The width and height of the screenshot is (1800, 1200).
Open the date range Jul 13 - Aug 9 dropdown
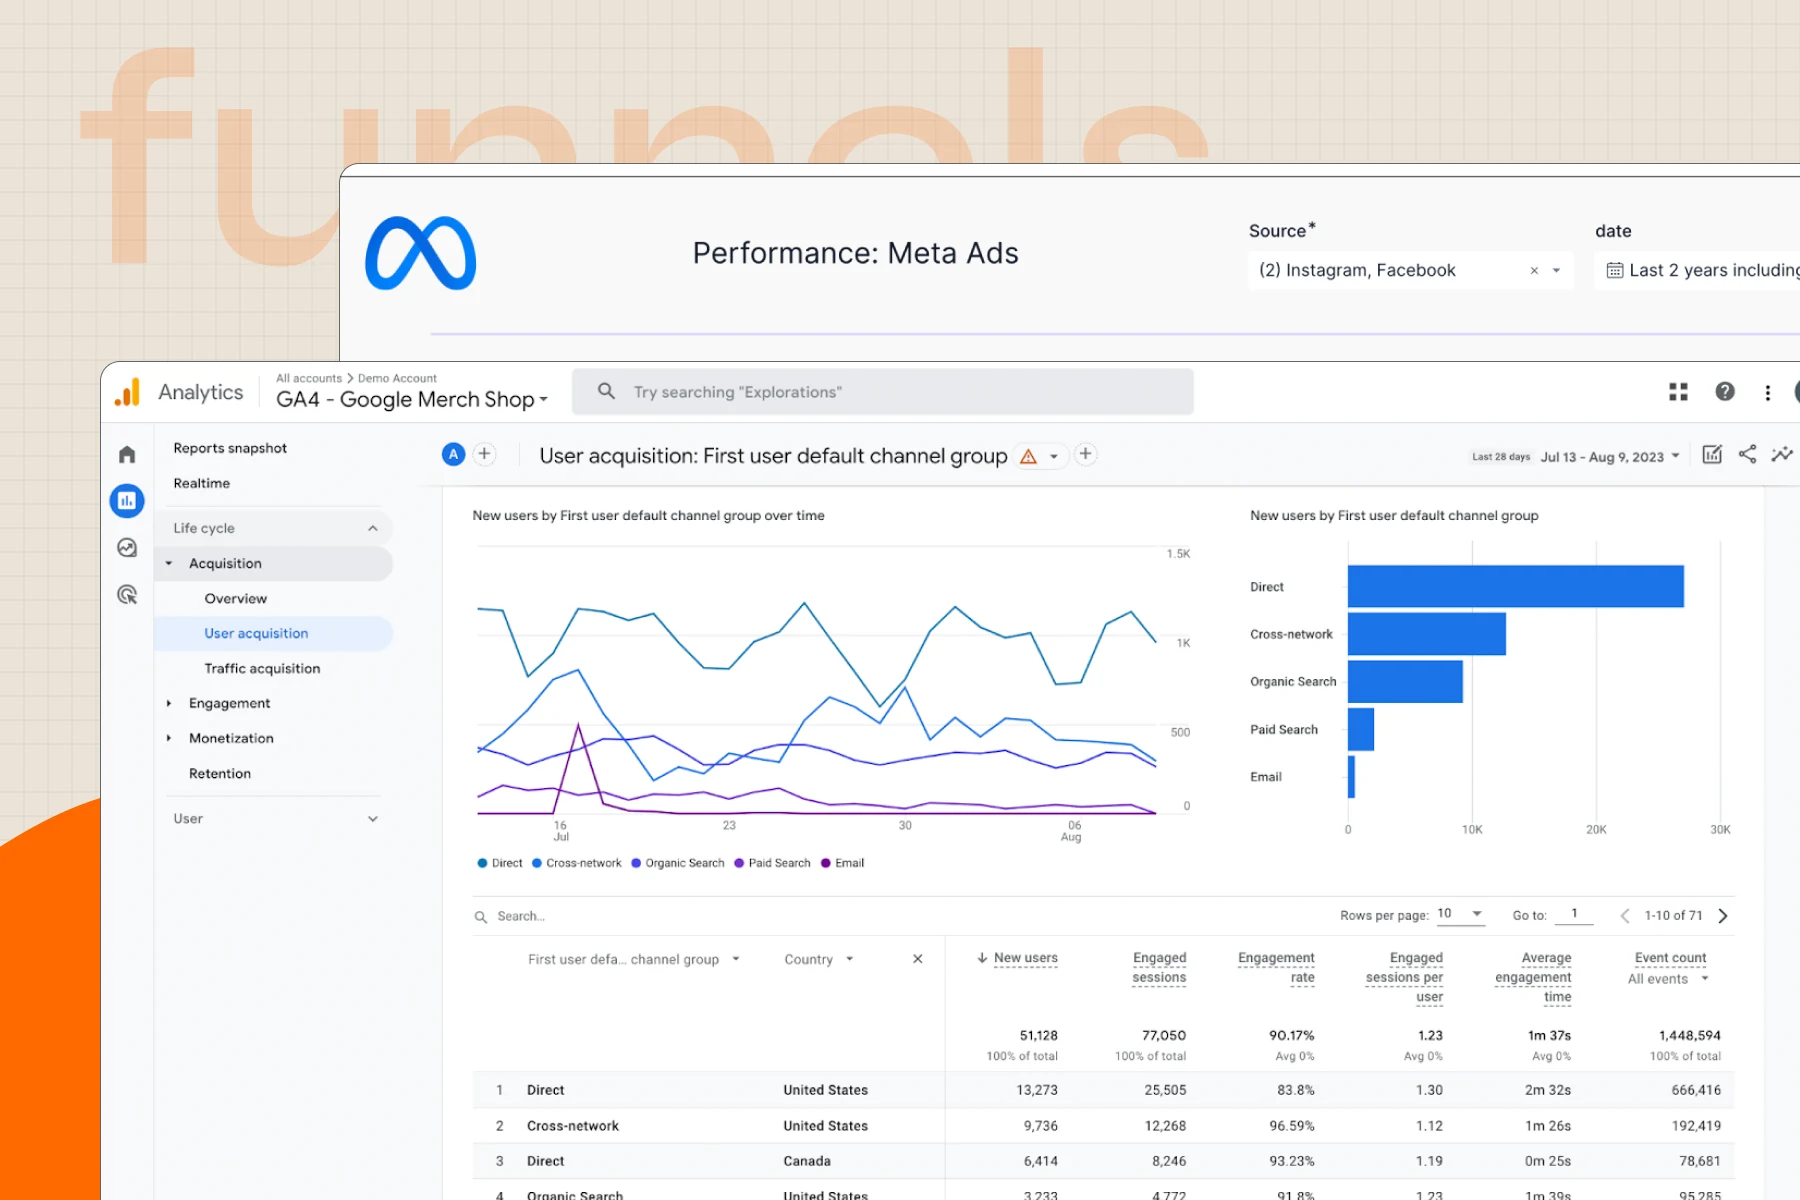tap(1610, 457)
